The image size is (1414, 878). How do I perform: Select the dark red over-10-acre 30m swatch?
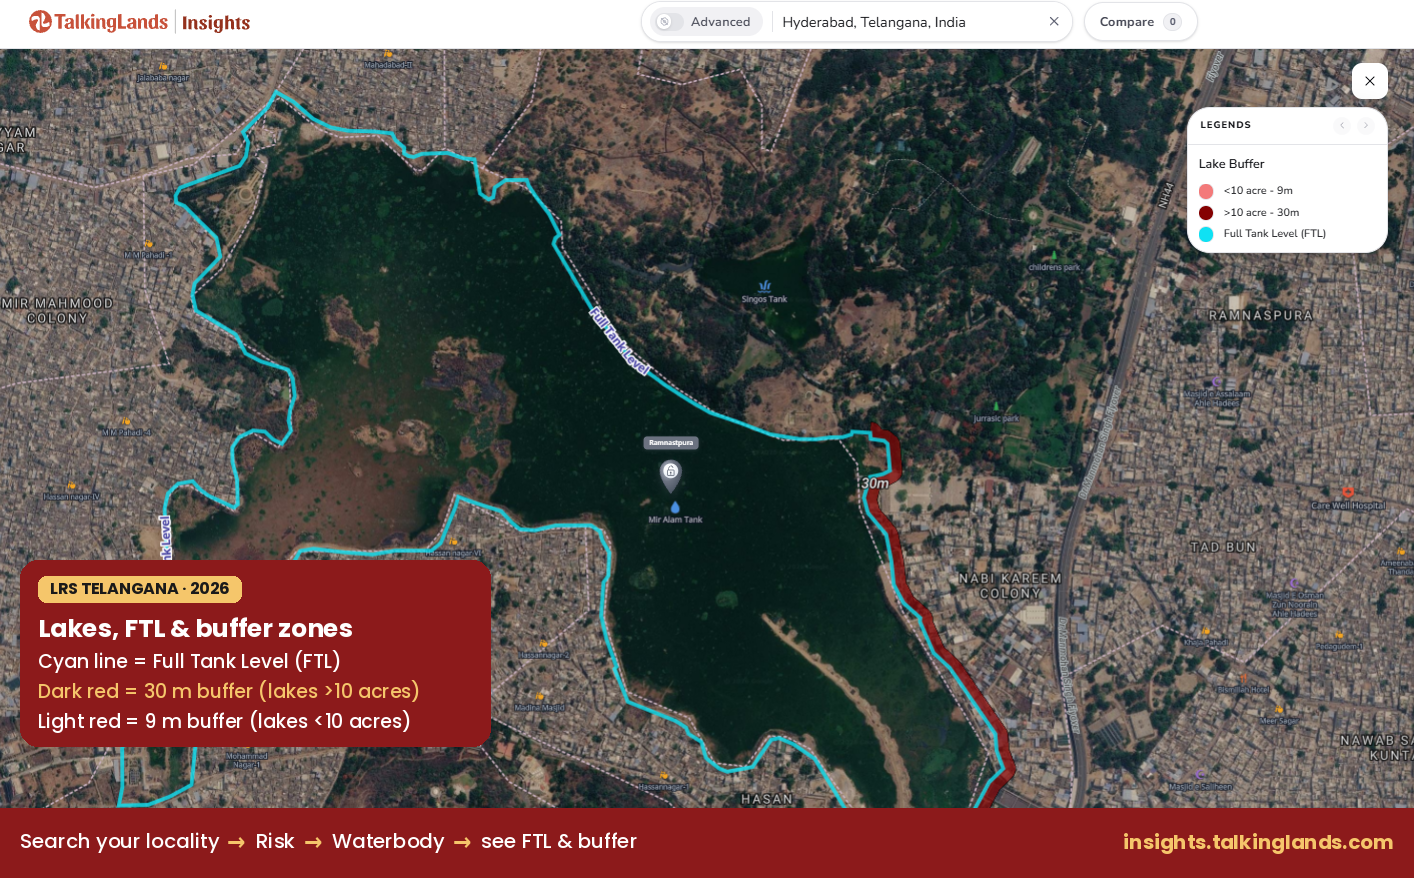click(x=1206, y=213)
